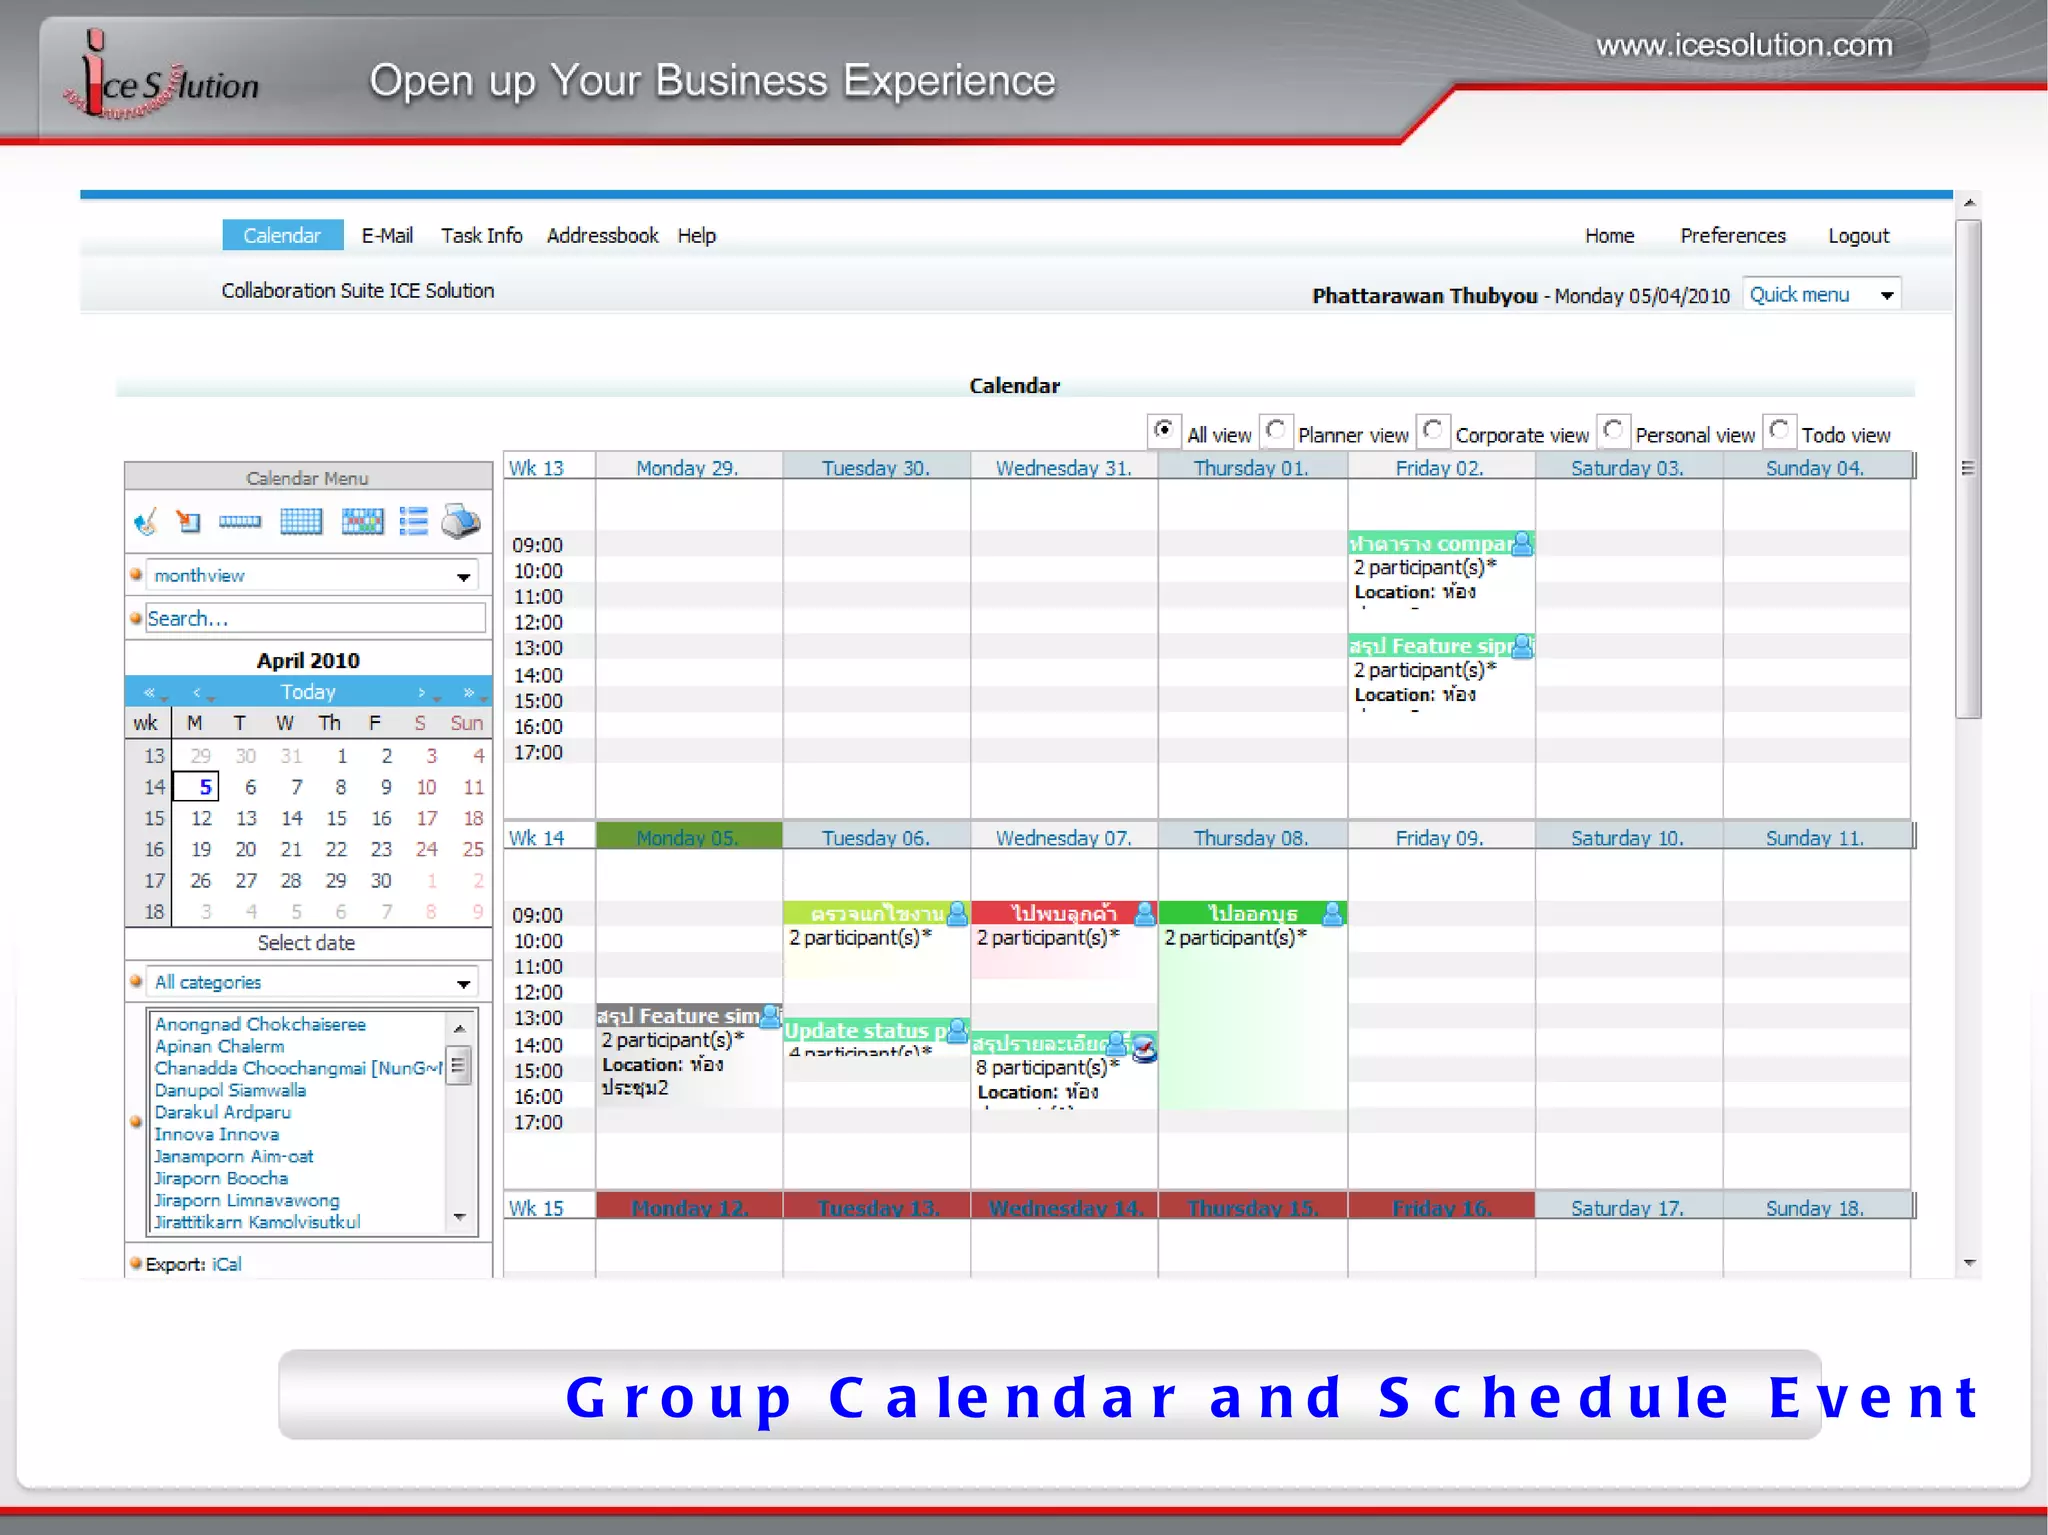Open Saturday 17 day header
The height and width of the screenshot is (1535, 2048).
point(1627,1208)
